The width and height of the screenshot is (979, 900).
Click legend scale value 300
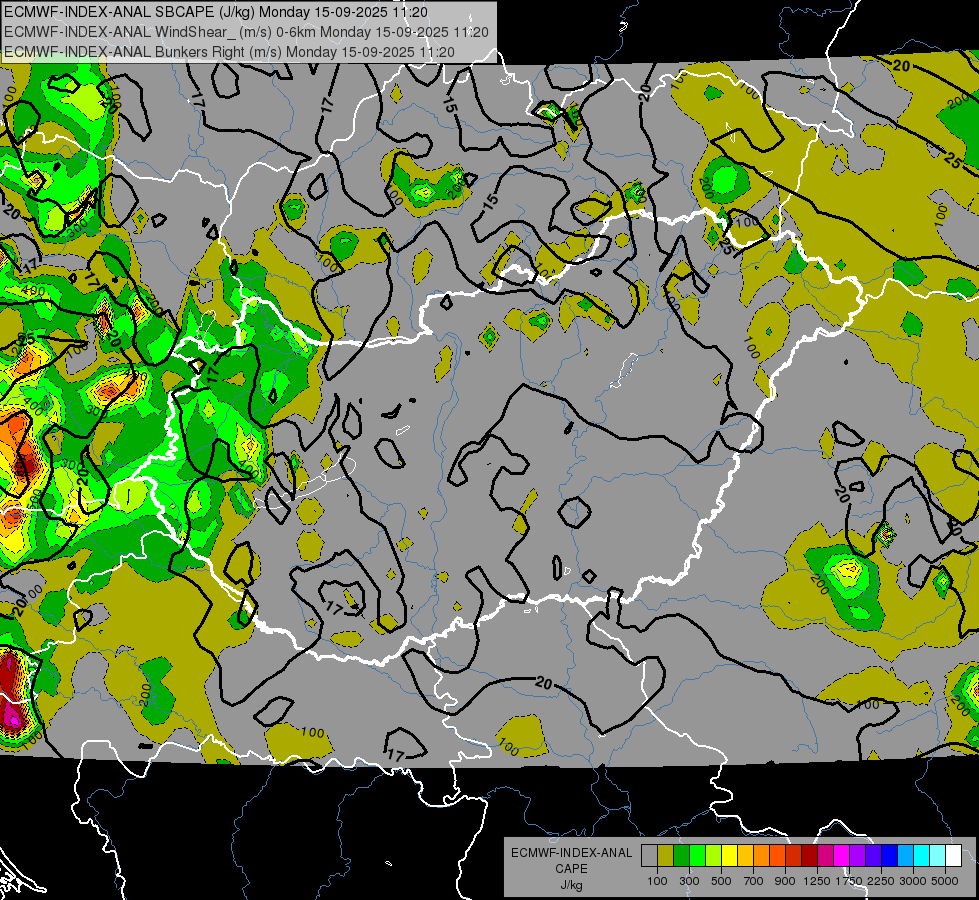[x=689, y=881]
